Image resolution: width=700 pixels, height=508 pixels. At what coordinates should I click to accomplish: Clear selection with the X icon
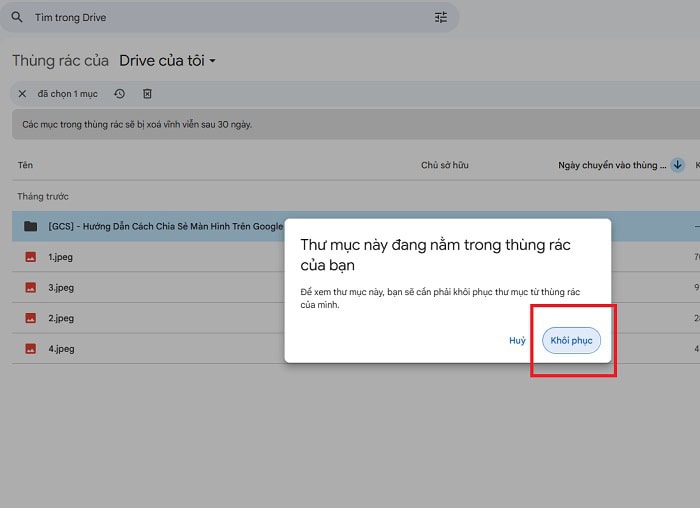point(22,94)
